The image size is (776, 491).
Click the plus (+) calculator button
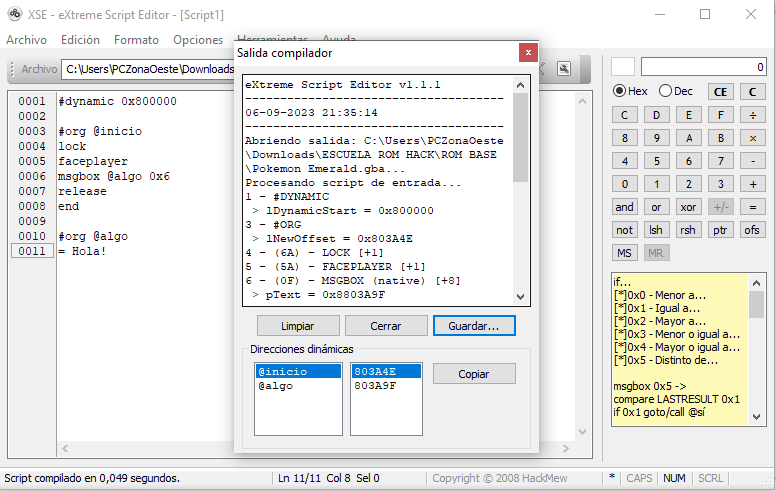(752, 184)
